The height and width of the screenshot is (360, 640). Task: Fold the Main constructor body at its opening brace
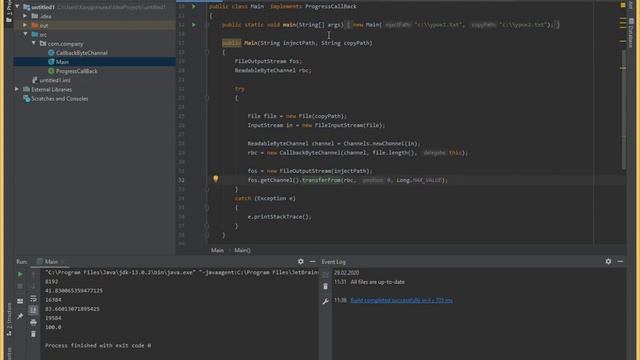point(207,52)
